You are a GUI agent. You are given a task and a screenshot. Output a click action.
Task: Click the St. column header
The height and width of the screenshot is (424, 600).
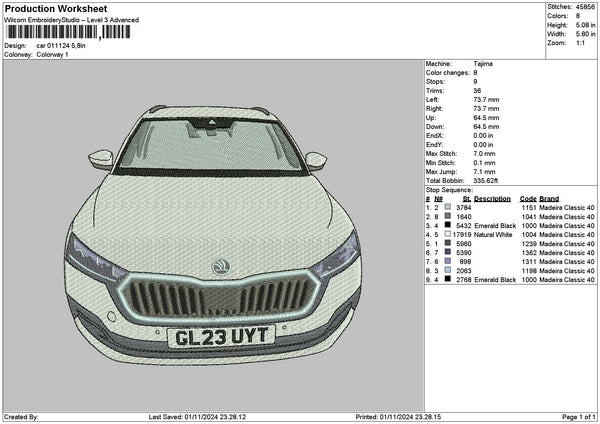[x=467, y=199]
